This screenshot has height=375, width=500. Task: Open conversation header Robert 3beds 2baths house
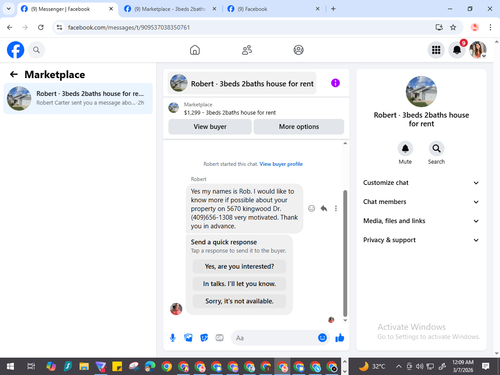pyautogui.click(x=242, y=83)
